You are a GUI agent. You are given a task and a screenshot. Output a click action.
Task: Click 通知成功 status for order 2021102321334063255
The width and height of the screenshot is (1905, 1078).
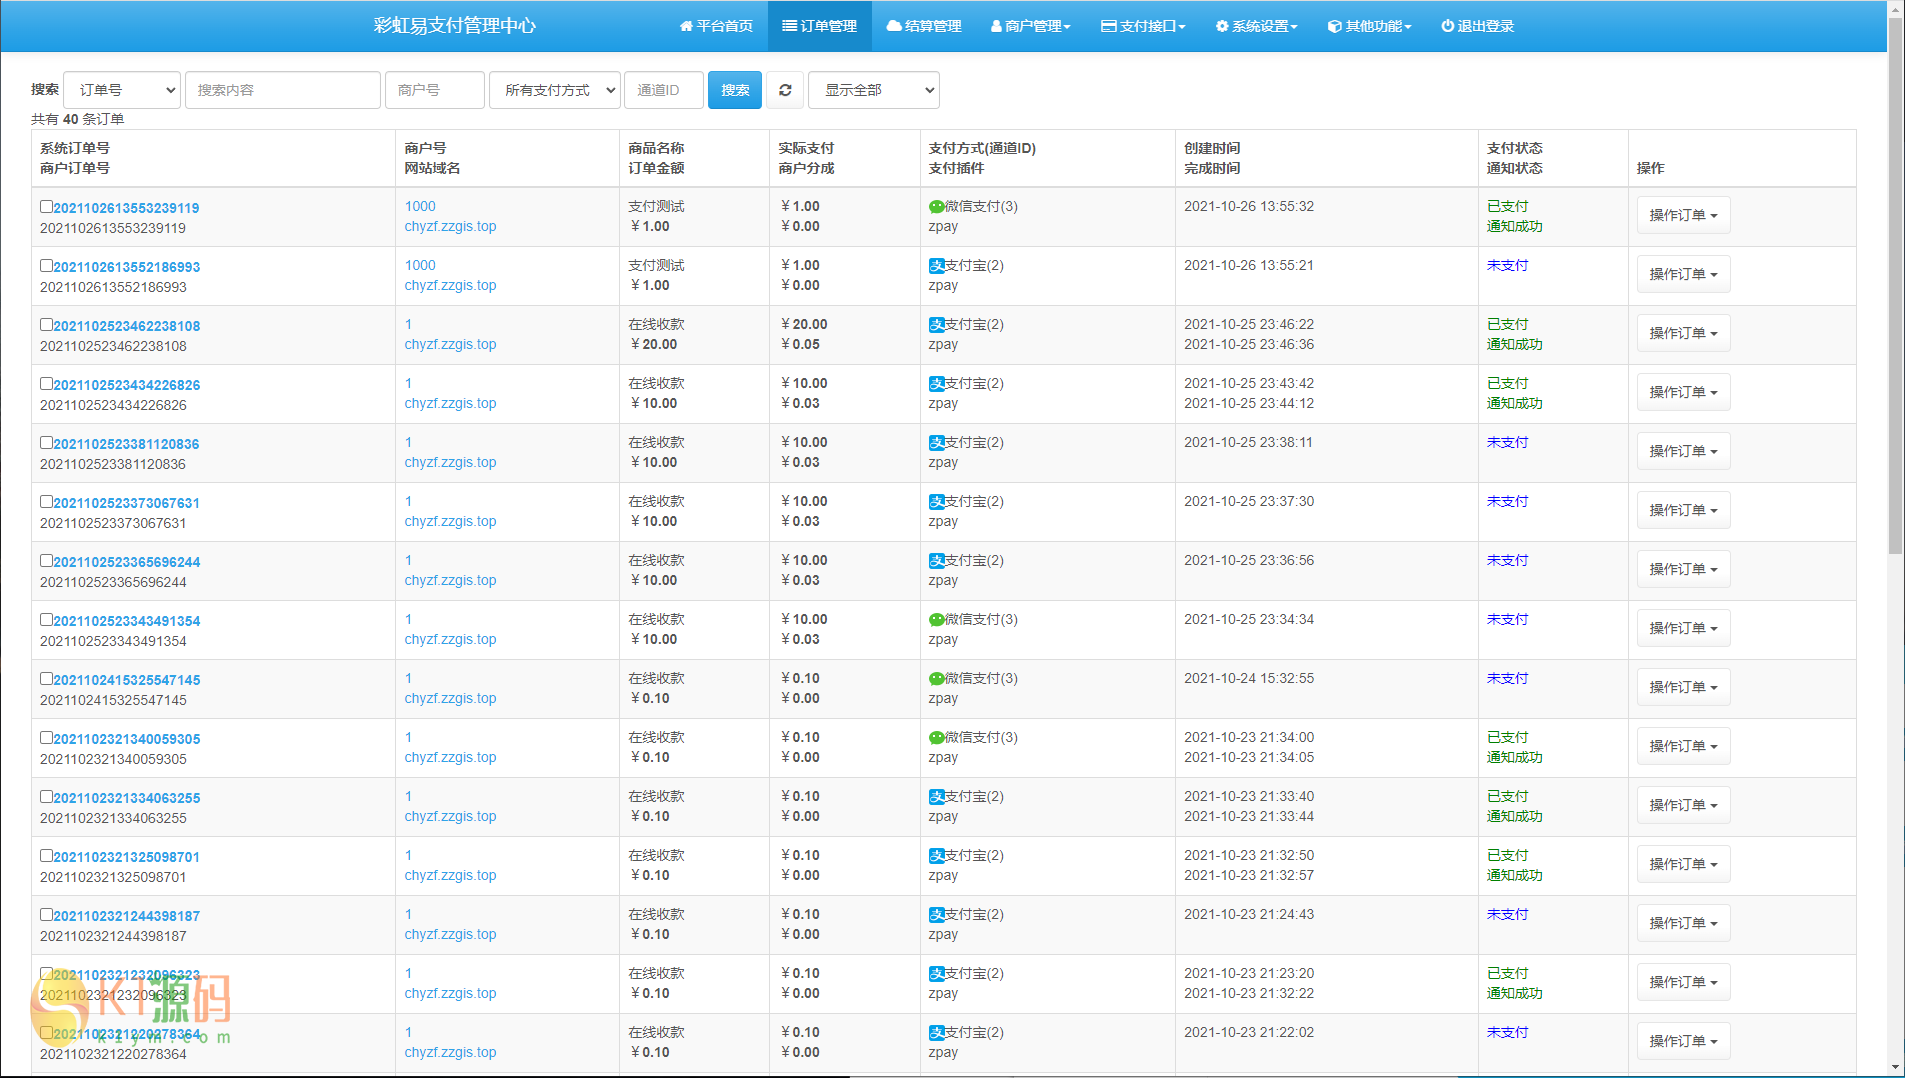pyautogui.click(x=1514, y=816)
